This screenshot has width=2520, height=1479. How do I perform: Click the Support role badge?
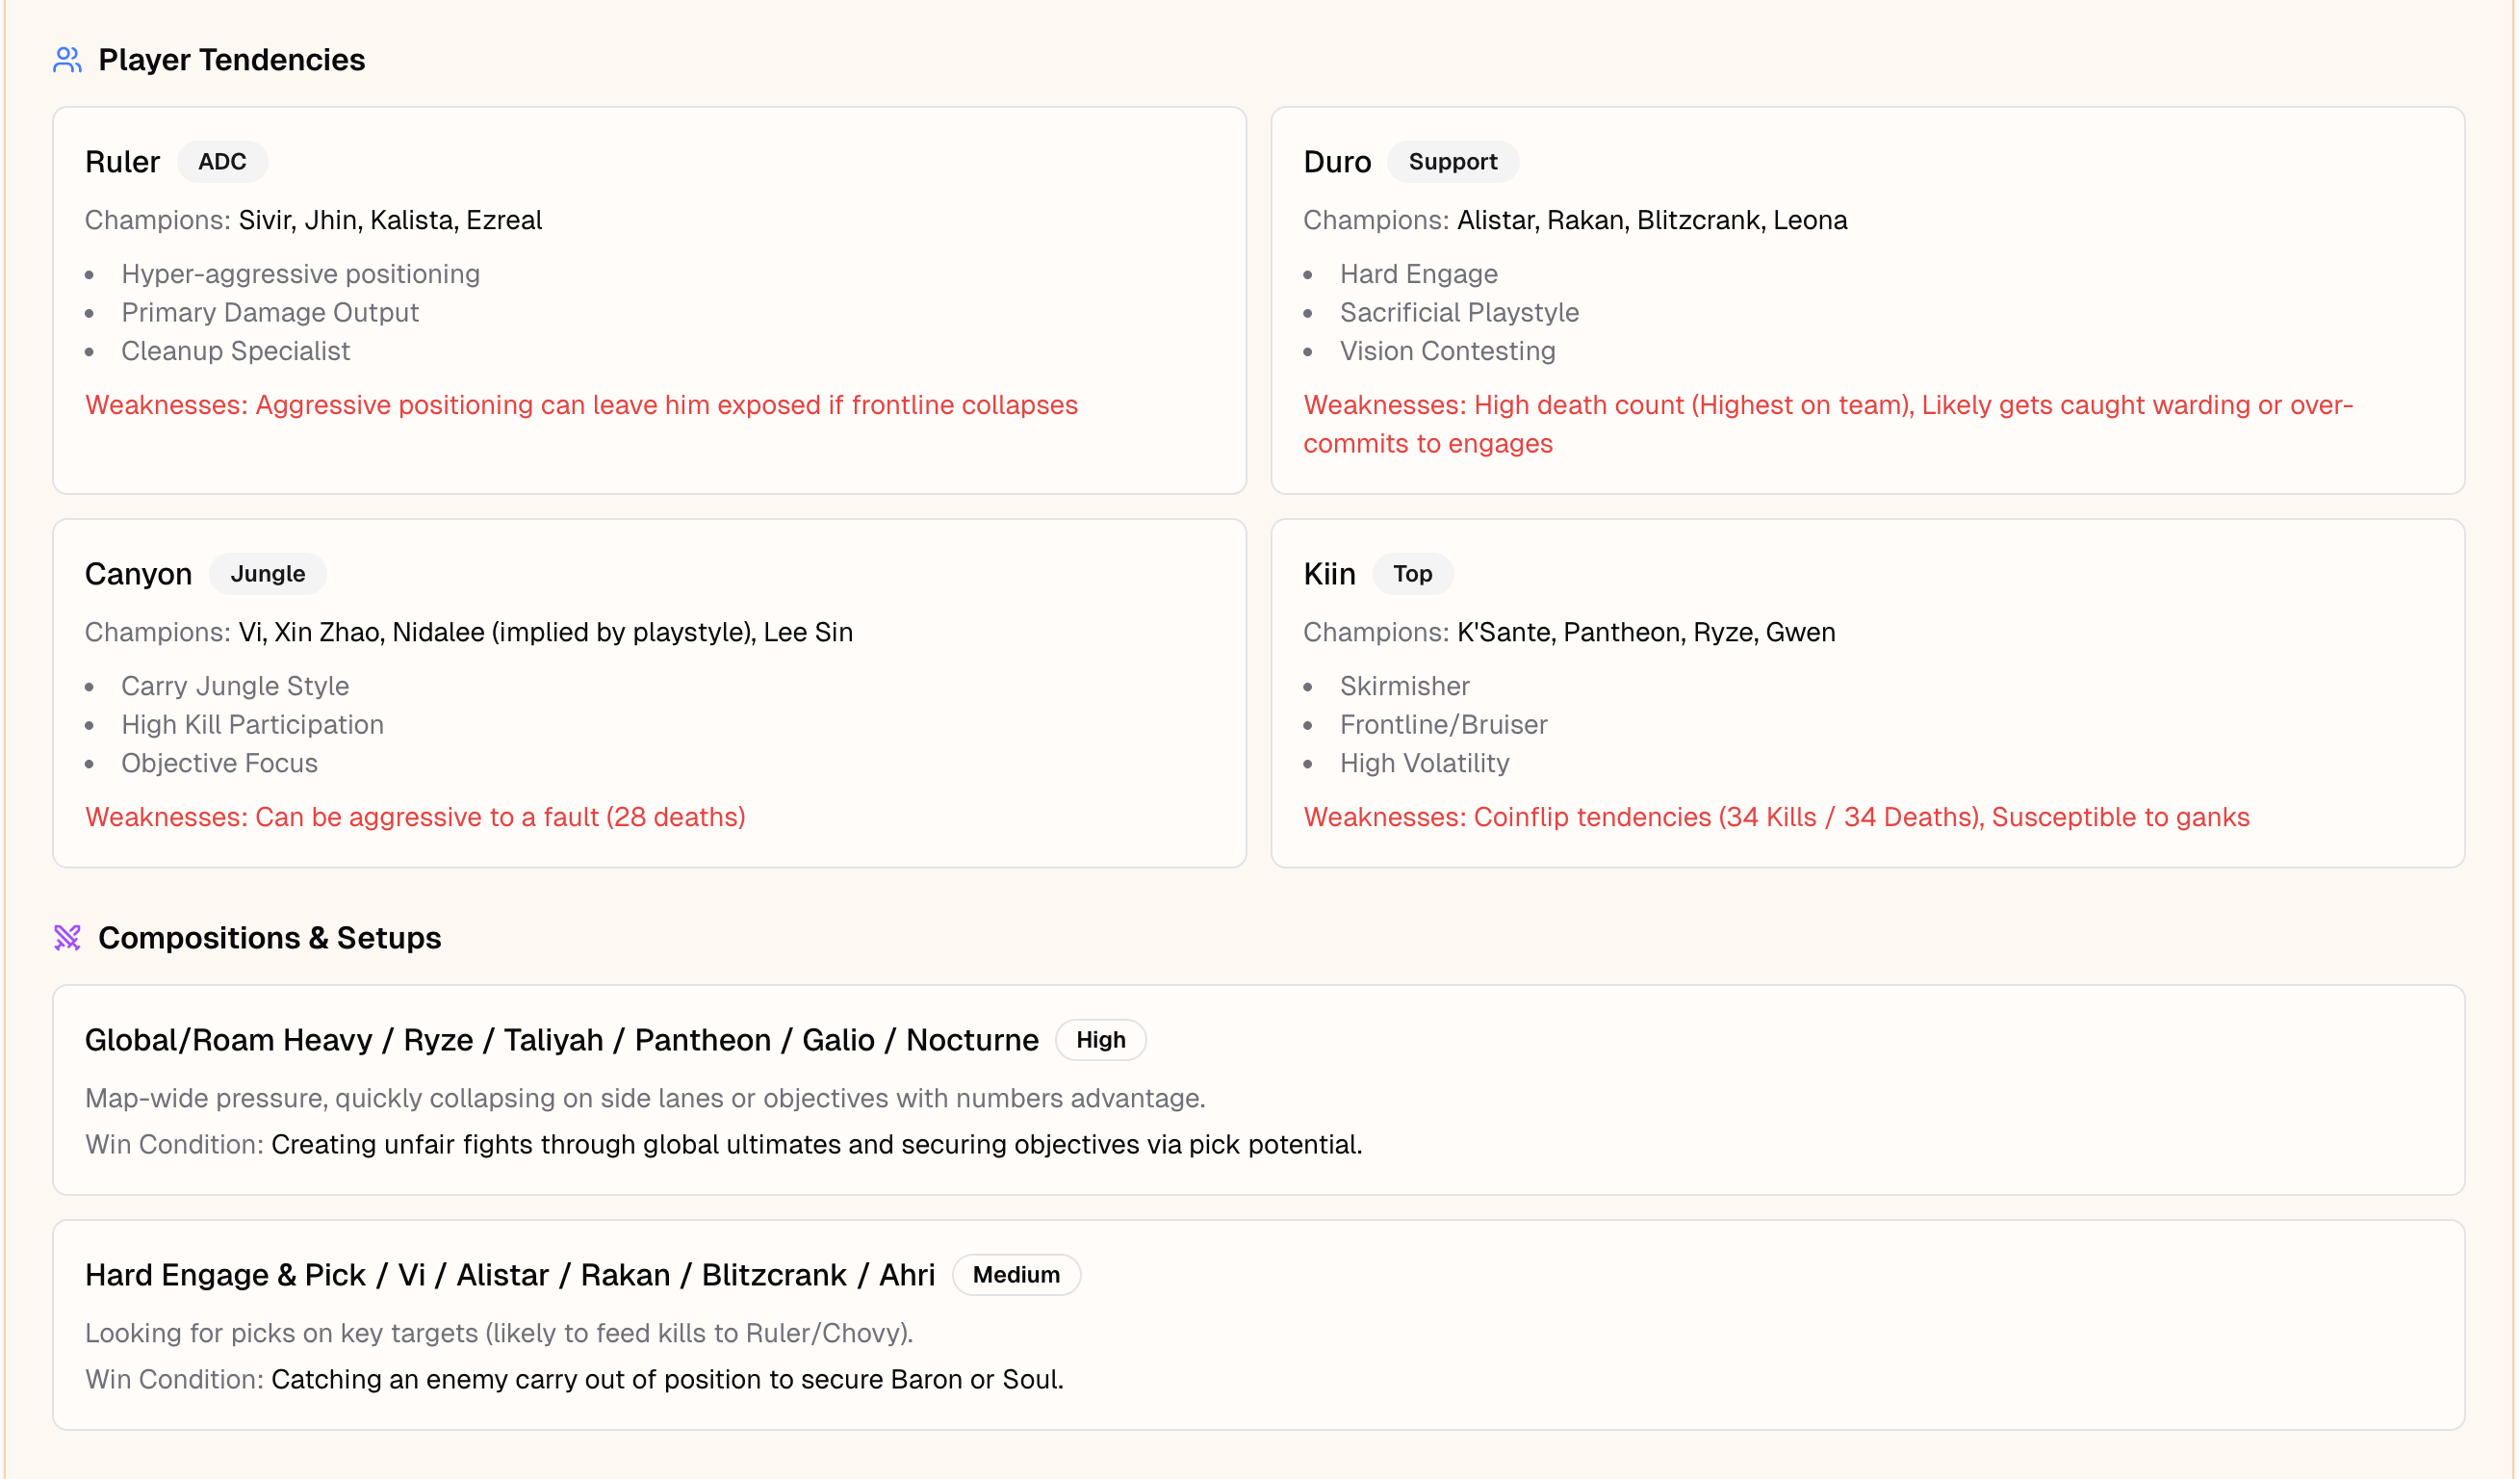[1452, 162]
